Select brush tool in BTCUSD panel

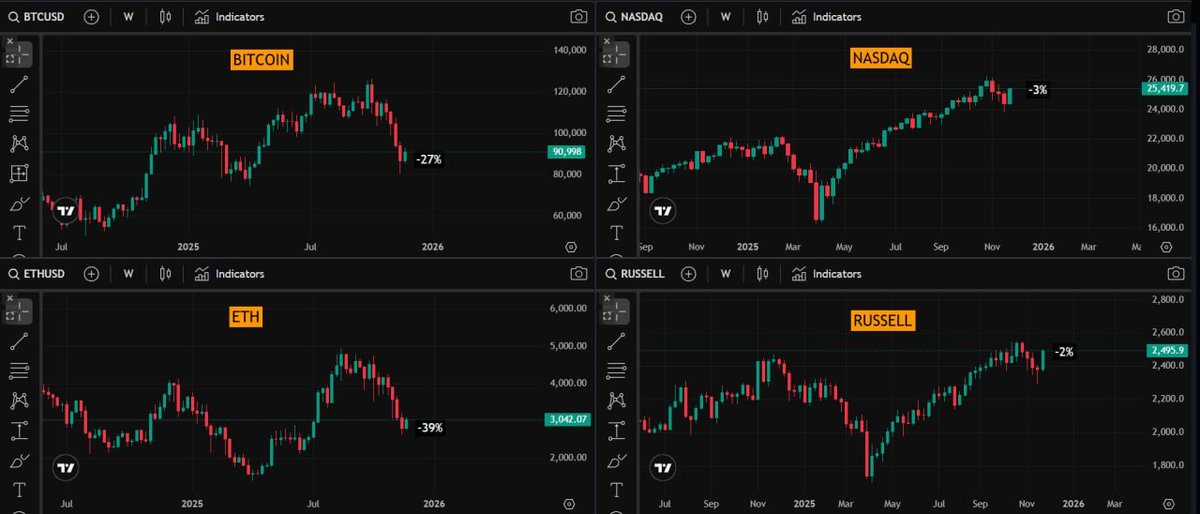[19, 204]
